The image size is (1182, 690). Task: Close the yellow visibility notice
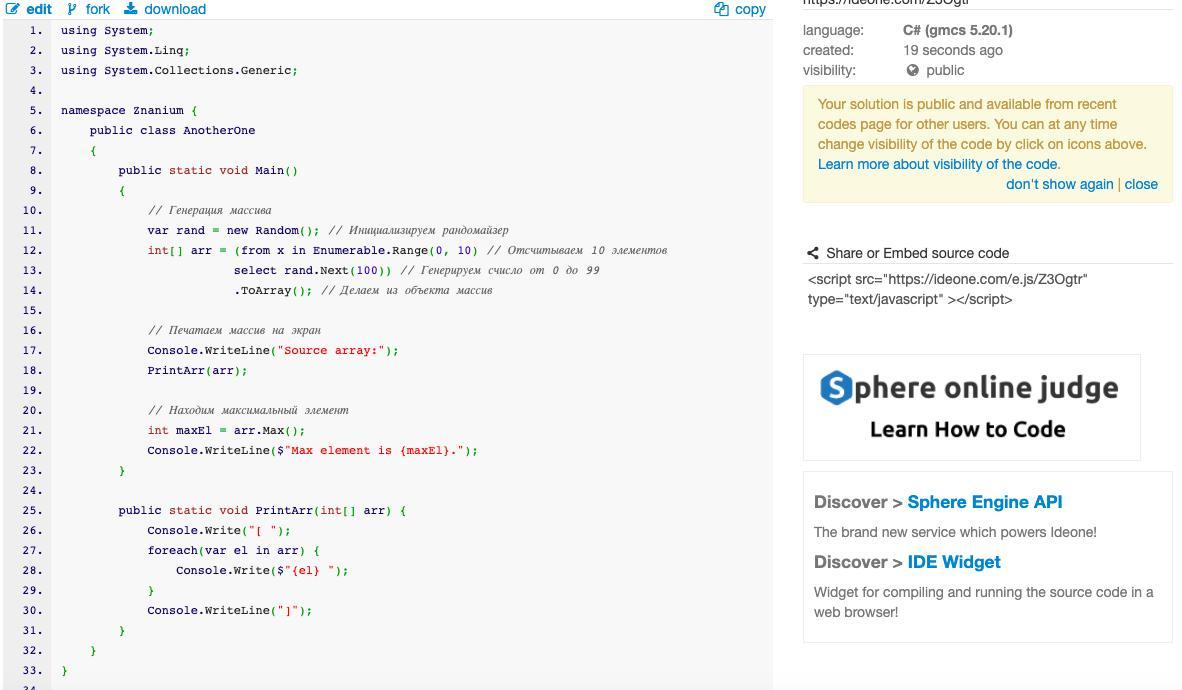point(1141,184)
